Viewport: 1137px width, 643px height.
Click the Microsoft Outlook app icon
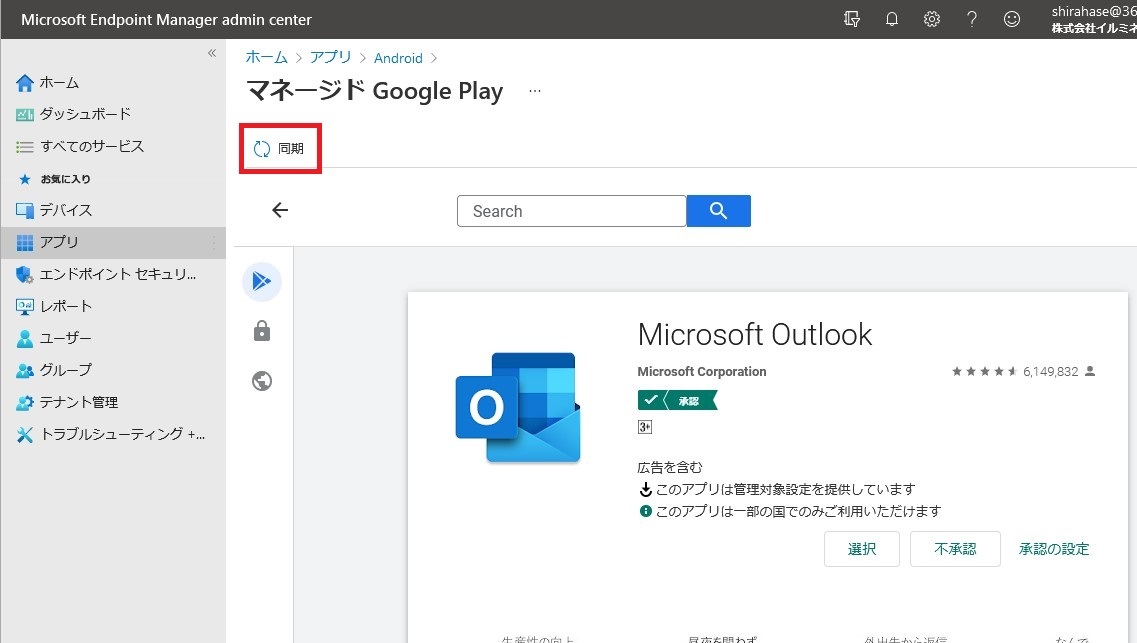pyautogui.click(x=518, y=407)
